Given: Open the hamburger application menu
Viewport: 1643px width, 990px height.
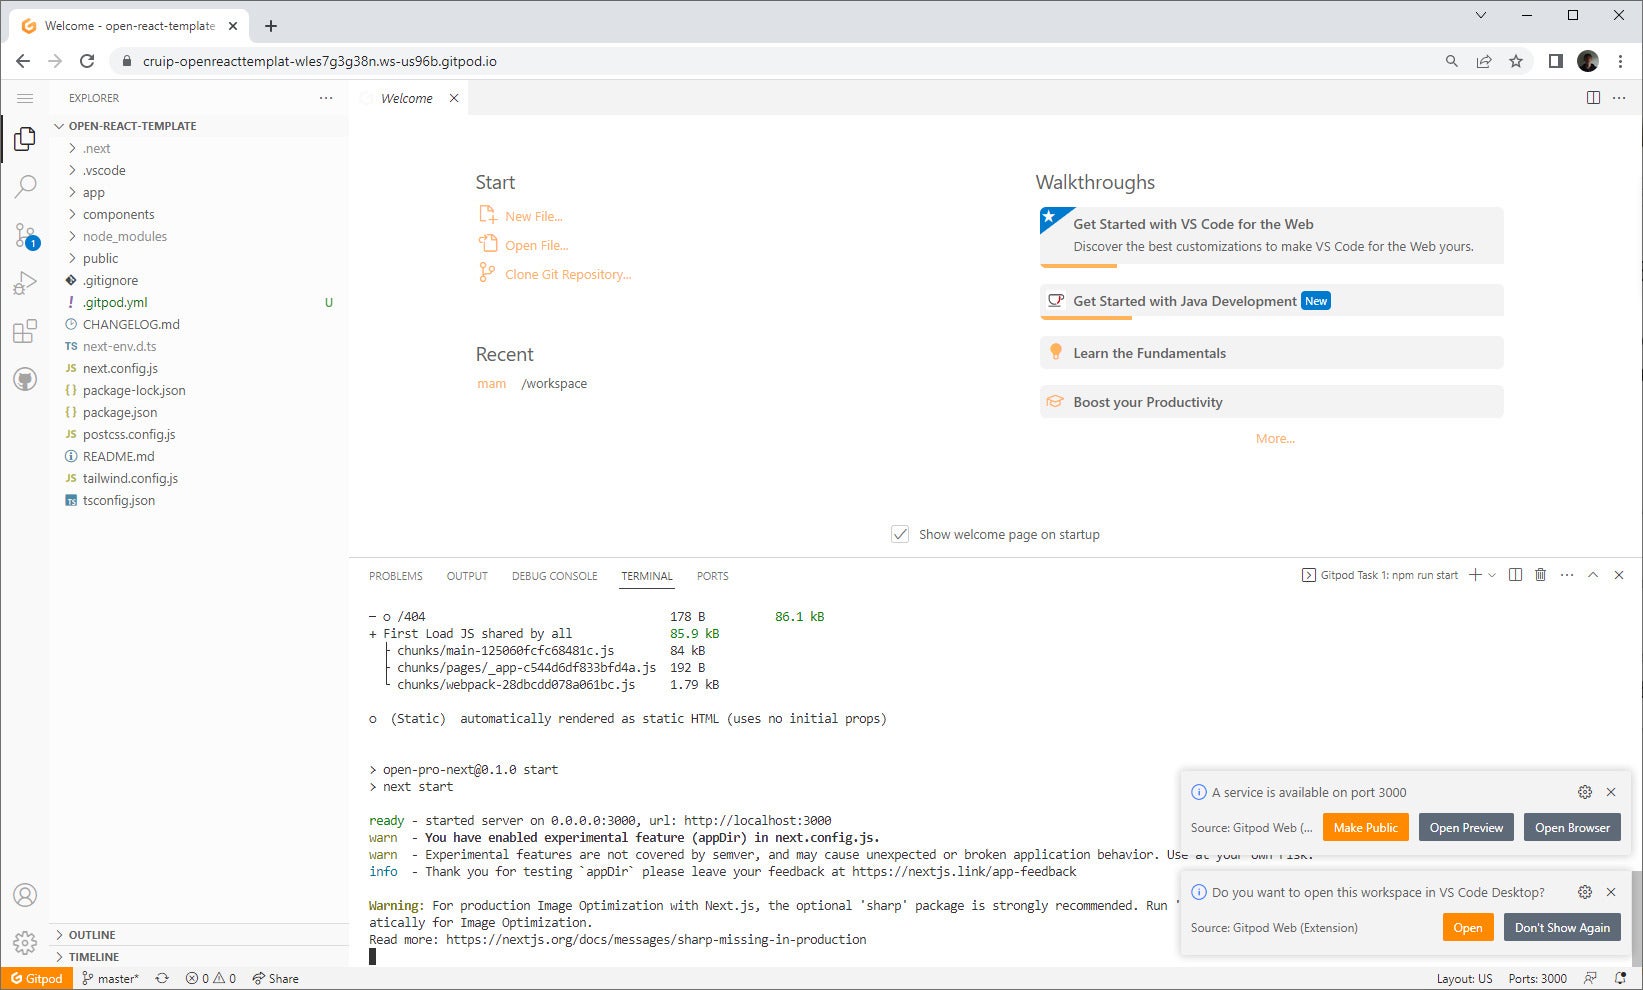Looking at the screenshot, I should pos(25,98).
